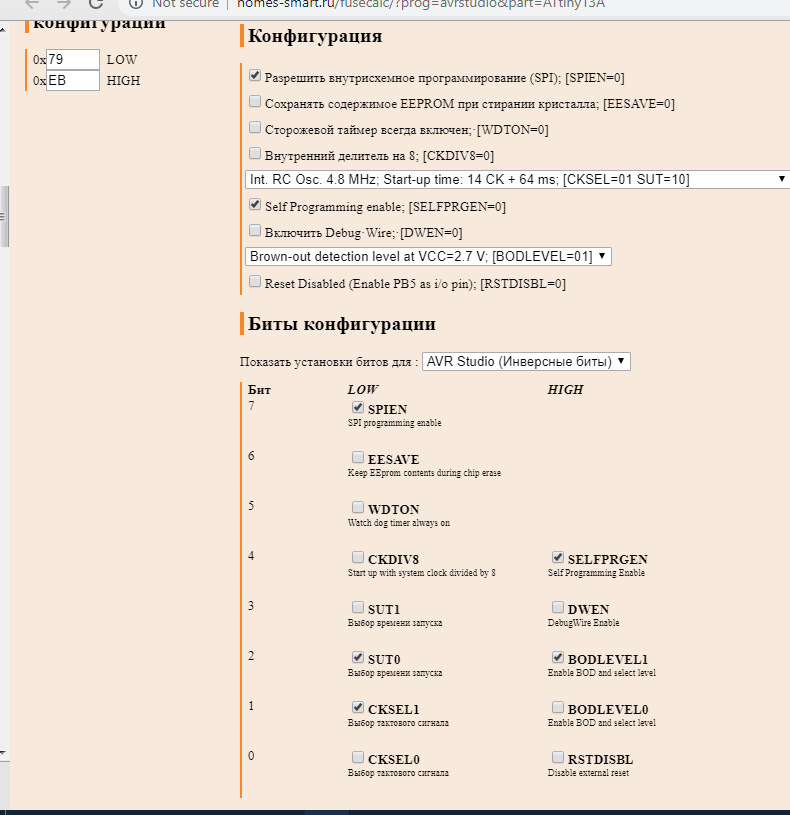Toggle Self Programming enable [SELFPRGEN=0]
Viewport: 790px width, 815px height.
(255, 204)
